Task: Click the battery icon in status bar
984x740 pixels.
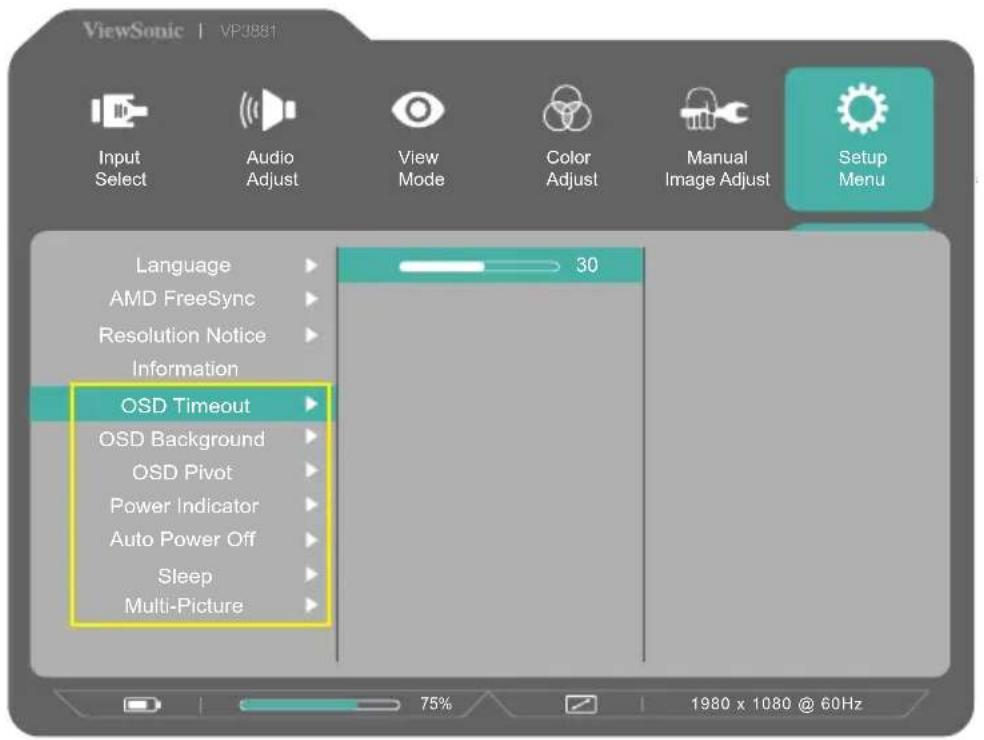Action: (x=142, y=705)
